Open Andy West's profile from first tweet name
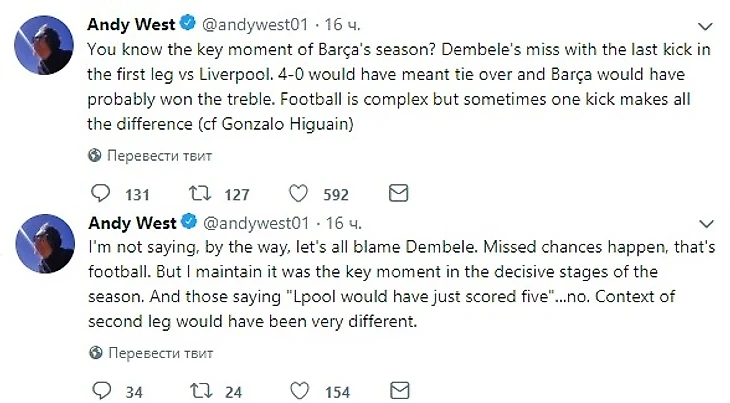Screen dimensions: 730x403 pyautogui.click(x=132, y=23)
